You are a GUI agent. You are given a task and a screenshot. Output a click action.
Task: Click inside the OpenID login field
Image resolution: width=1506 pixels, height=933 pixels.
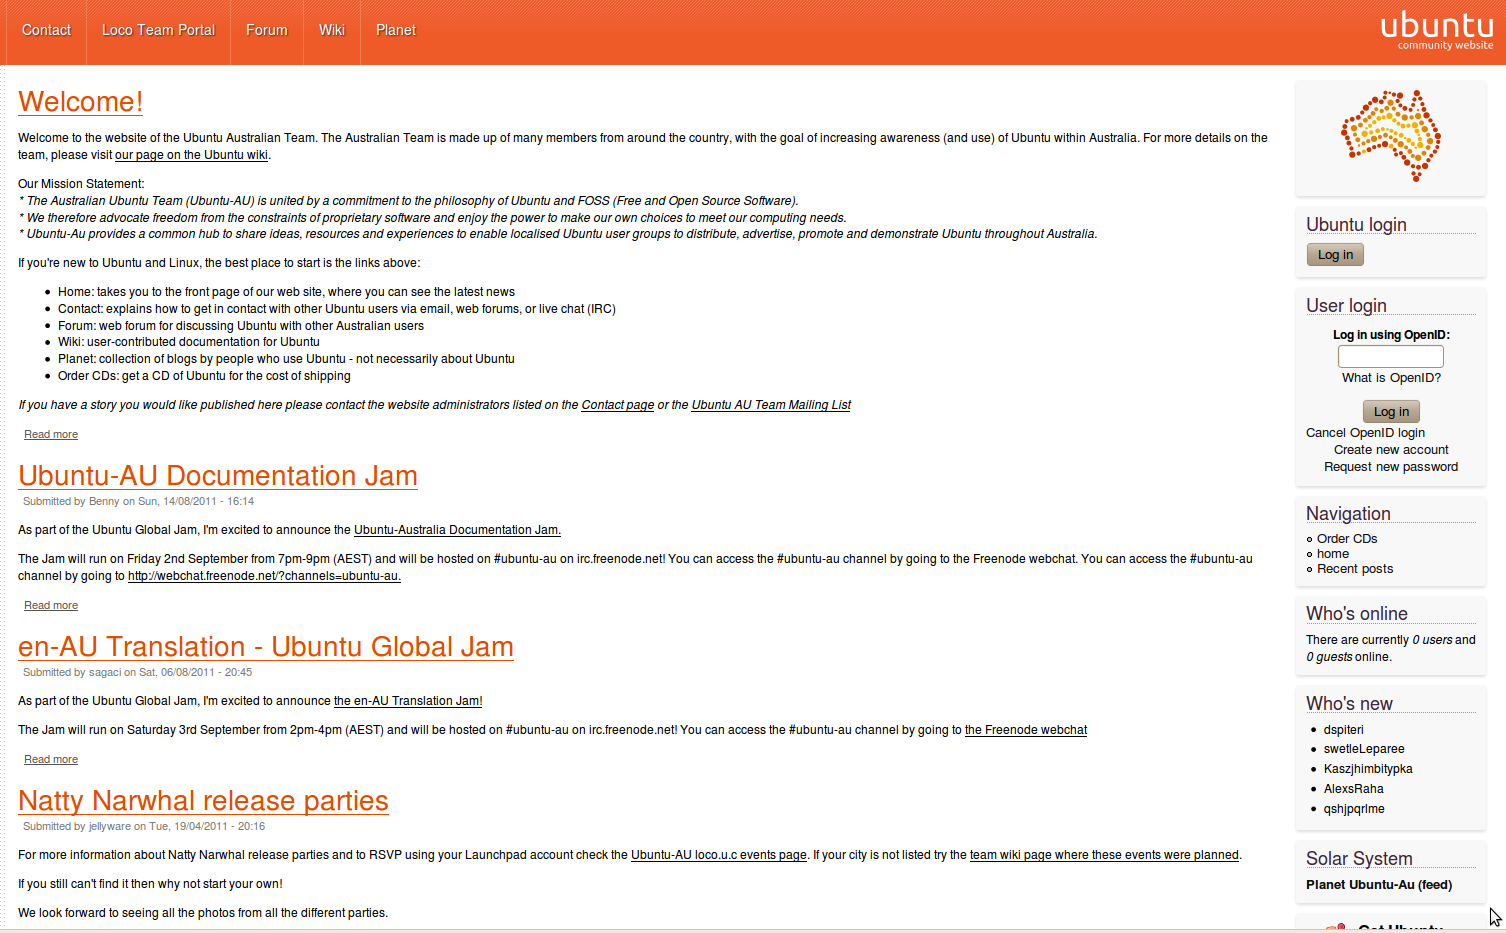[1390, 356]
